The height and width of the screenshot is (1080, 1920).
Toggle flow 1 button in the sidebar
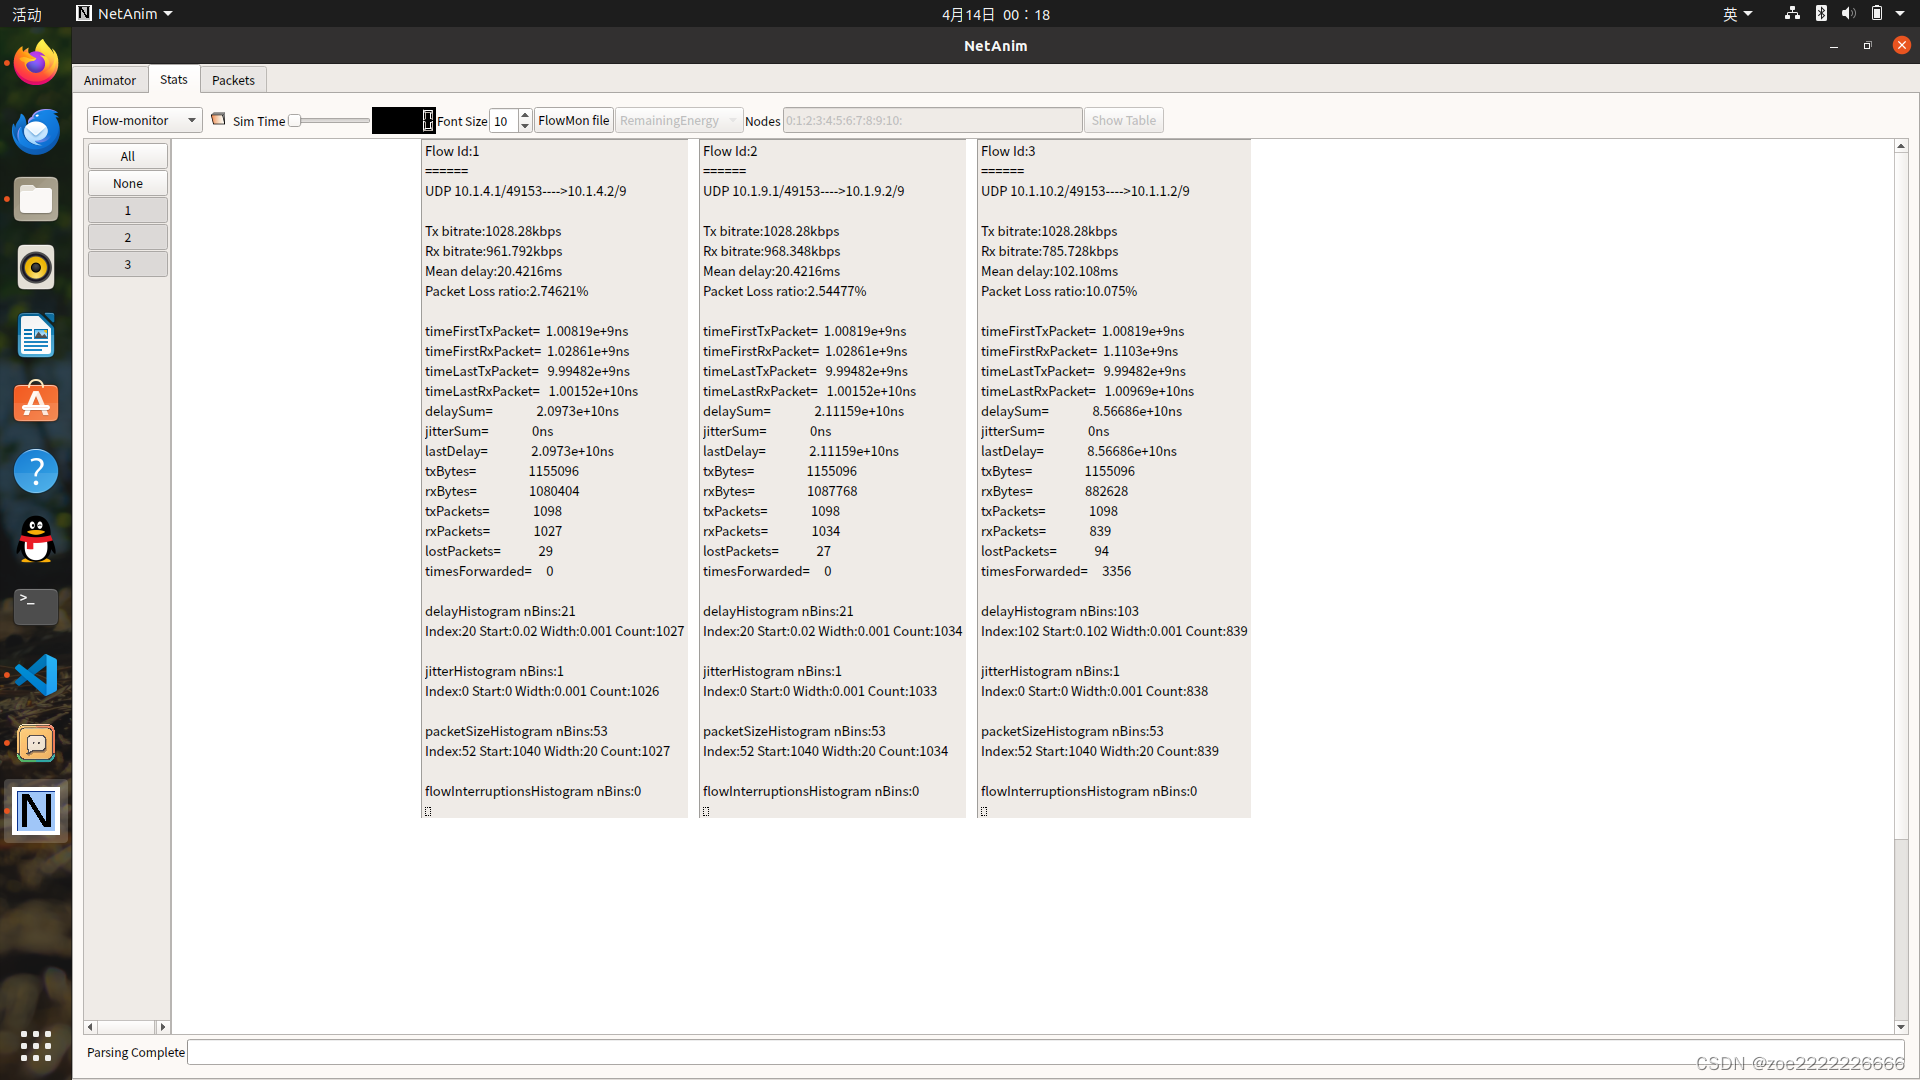(x=128, y=210)
